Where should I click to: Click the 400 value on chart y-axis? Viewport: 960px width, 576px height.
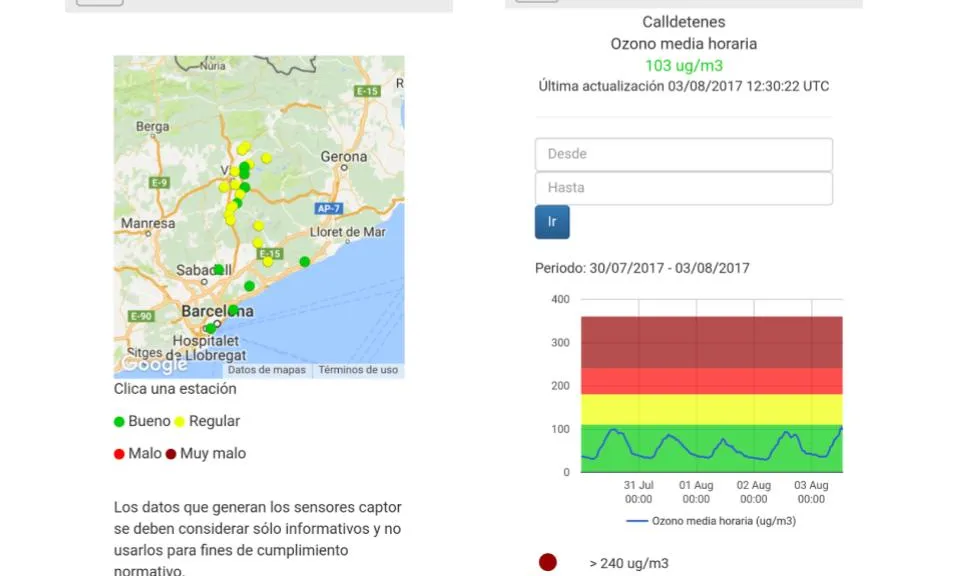(x=560, y=299)
